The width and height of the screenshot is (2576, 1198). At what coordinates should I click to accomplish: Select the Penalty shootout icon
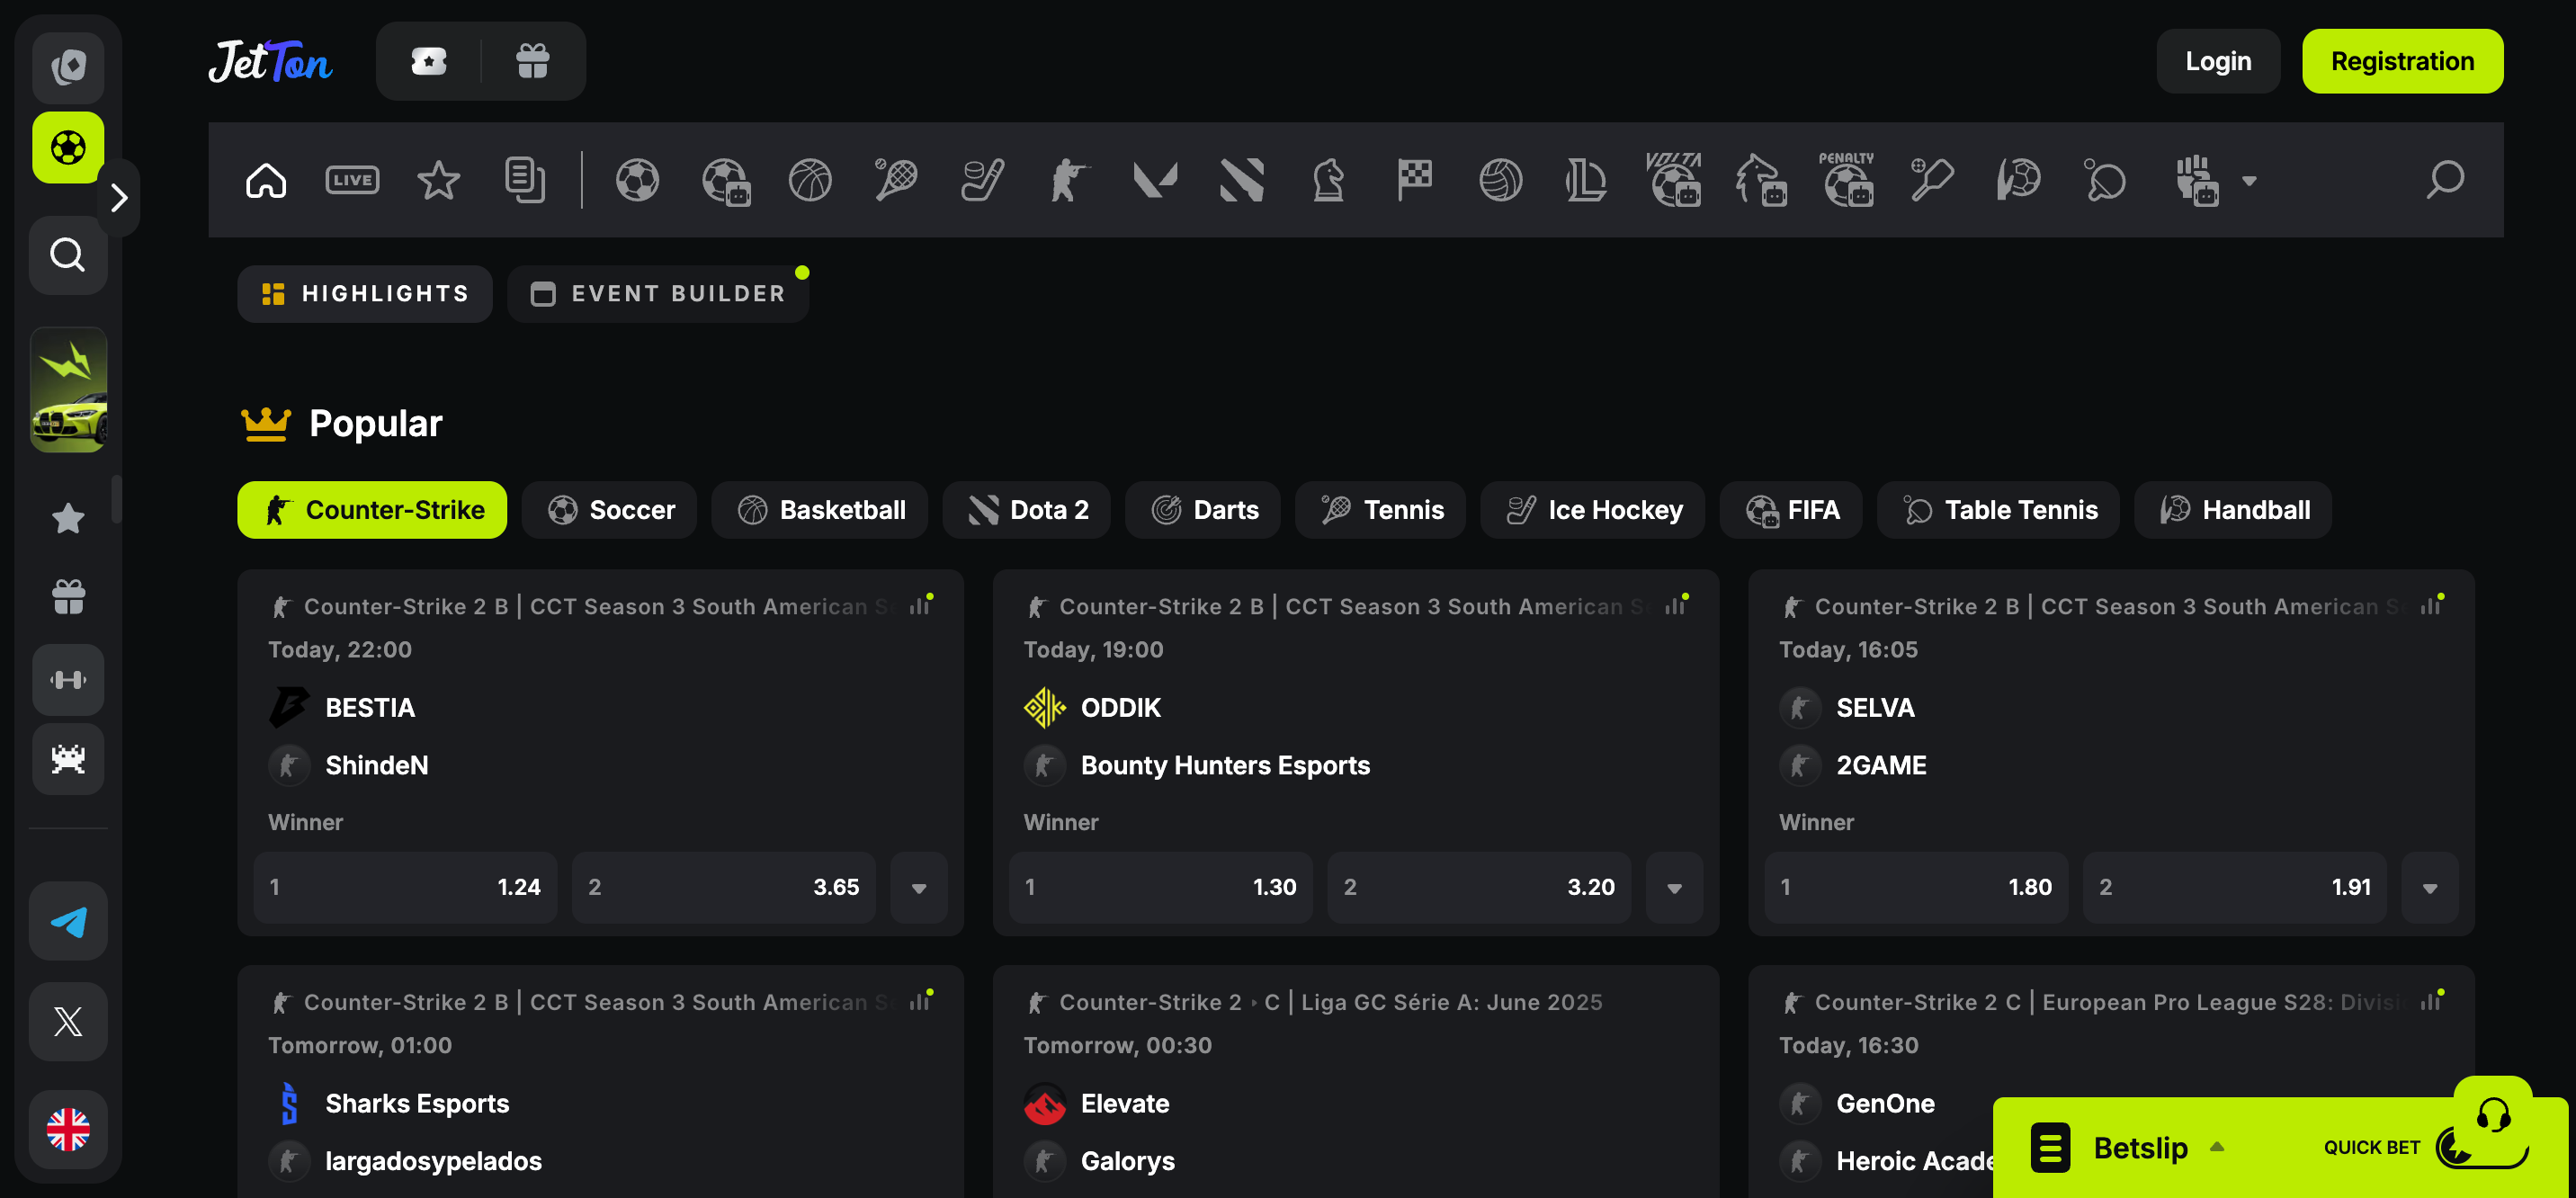coord(1847,180)
